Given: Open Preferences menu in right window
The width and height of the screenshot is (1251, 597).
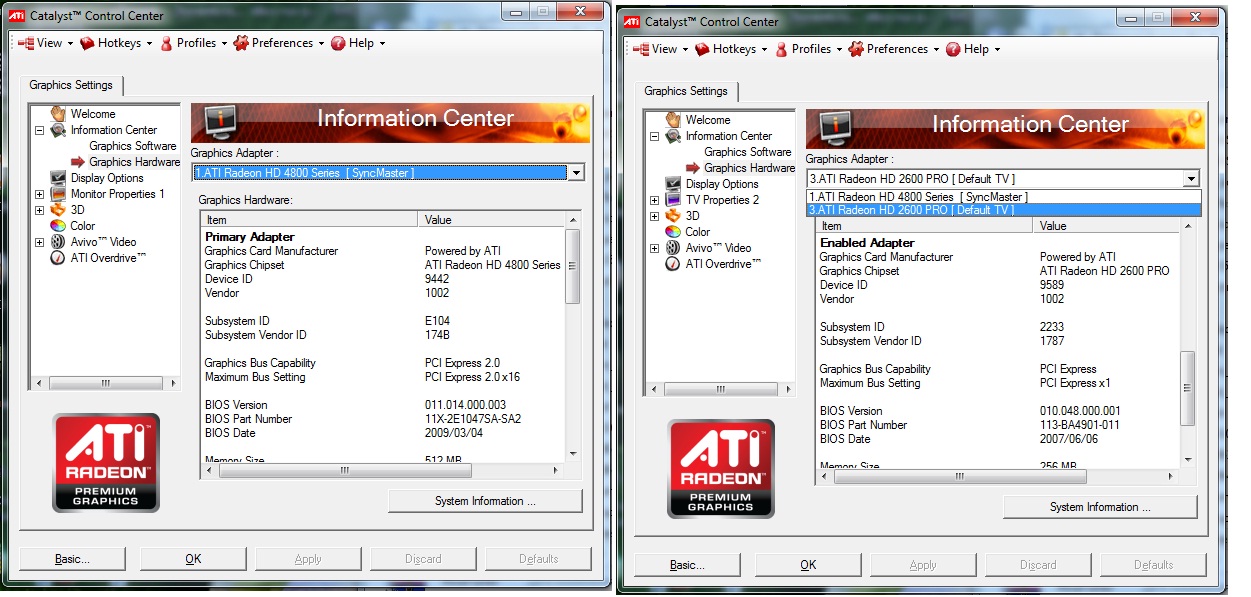Looking at the screenshot, I should click(x=894, y=49).
